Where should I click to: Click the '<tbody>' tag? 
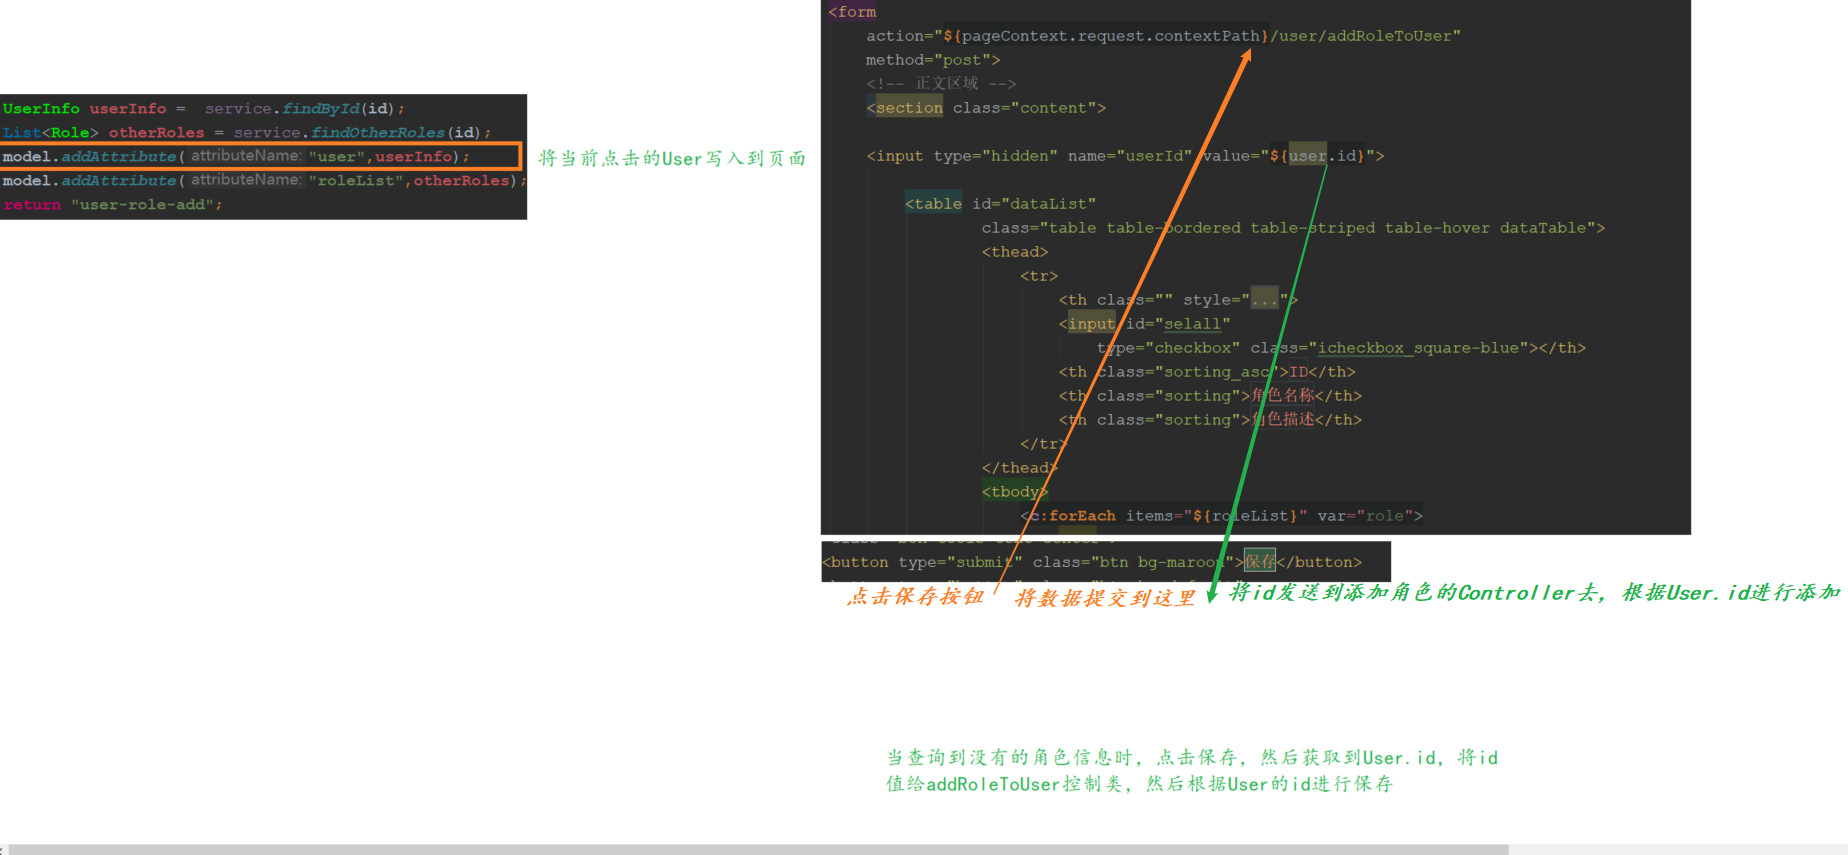(1015, 492)
